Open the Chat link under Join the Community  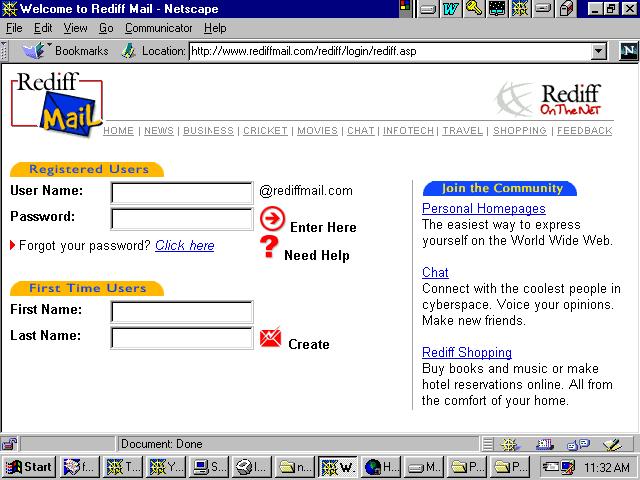pos(435,272)
